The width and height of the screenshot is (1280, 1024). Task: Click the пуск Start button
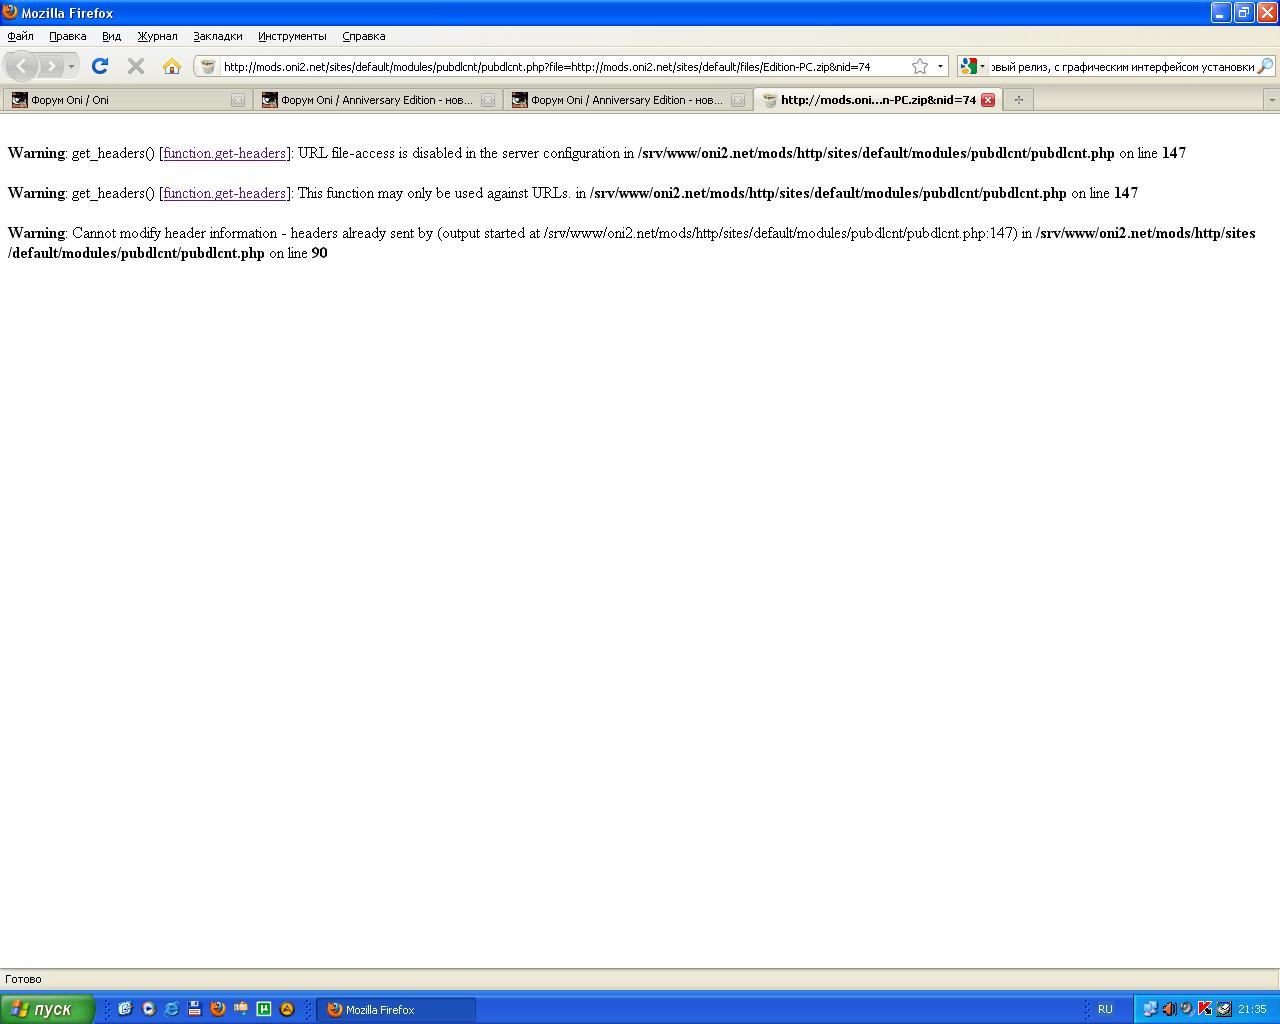click(47, 1009)
